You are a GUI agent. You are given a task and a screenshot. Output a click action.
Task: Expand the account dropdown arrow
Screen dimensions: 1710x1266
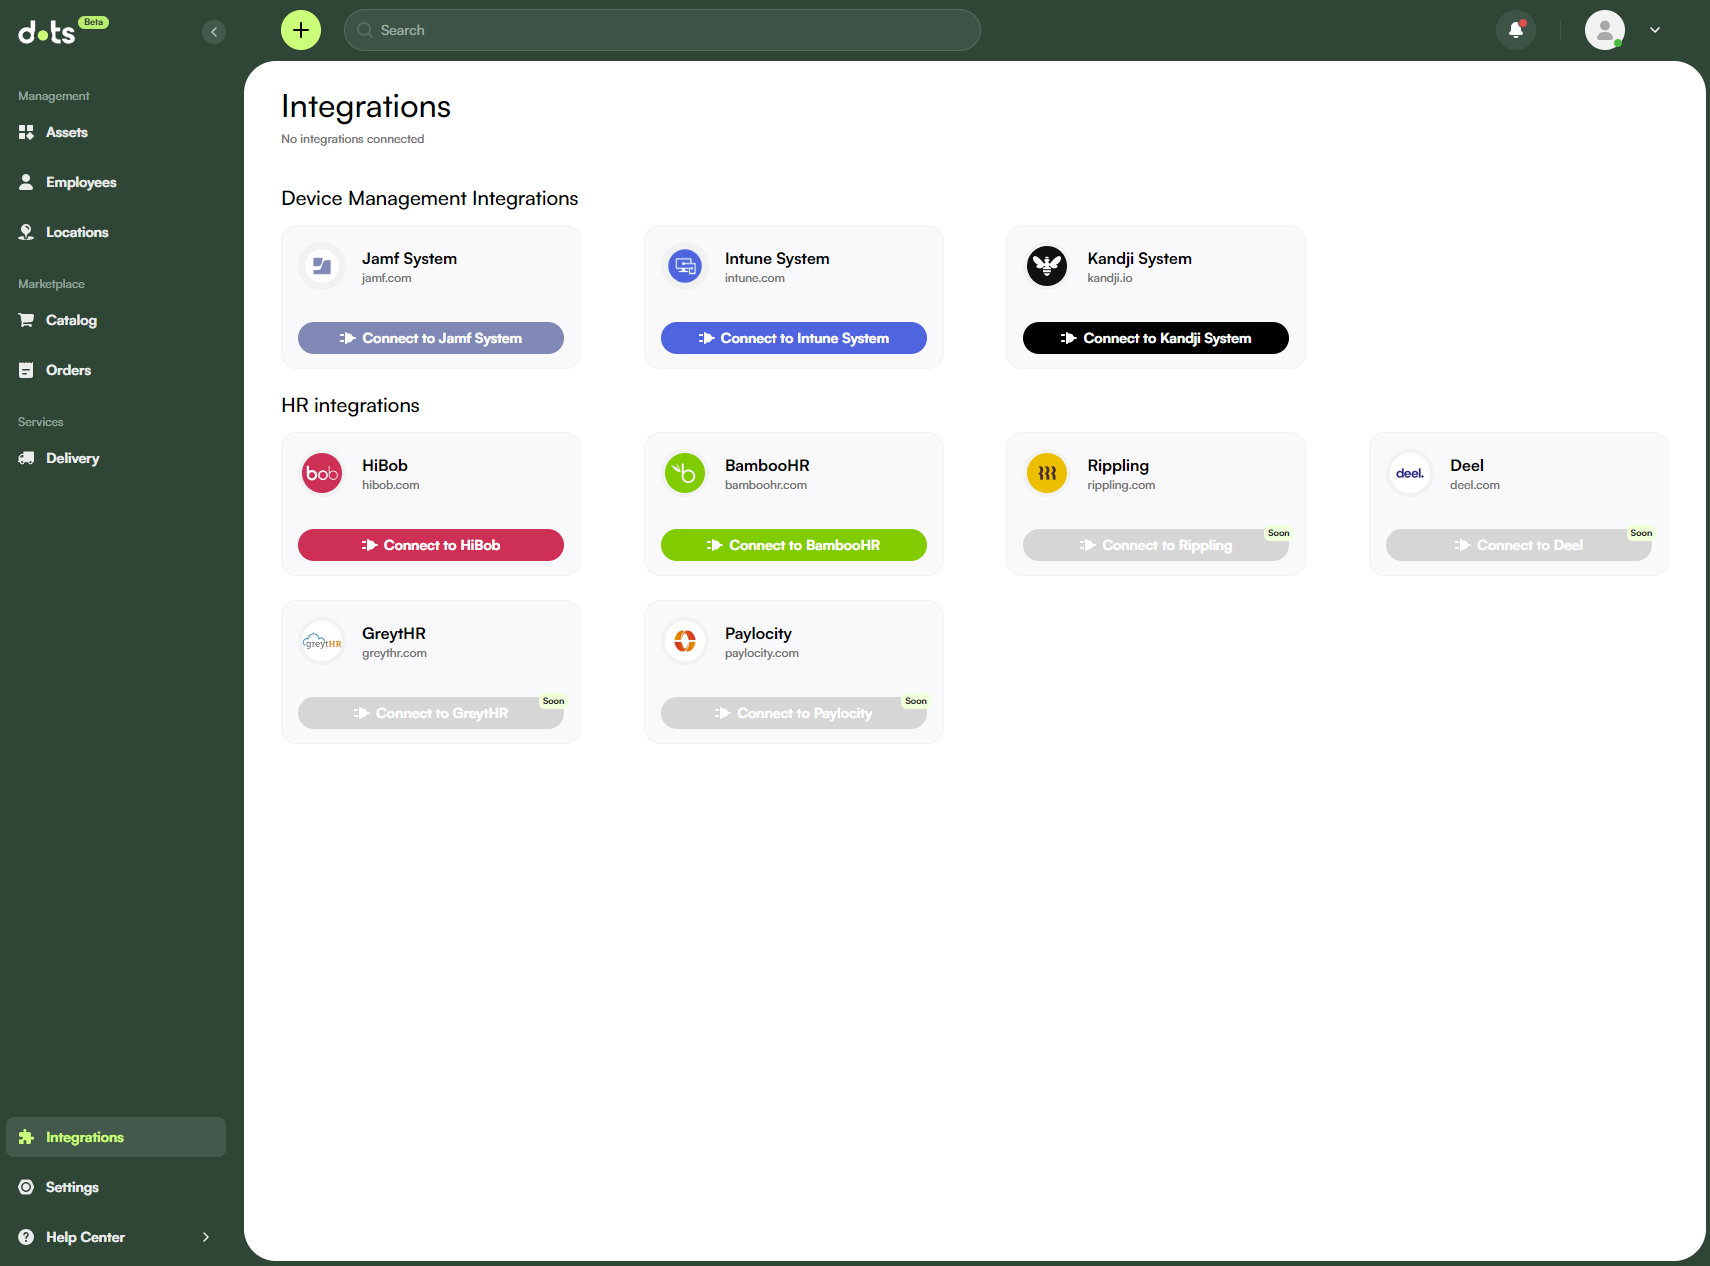tap(1655, 30)
